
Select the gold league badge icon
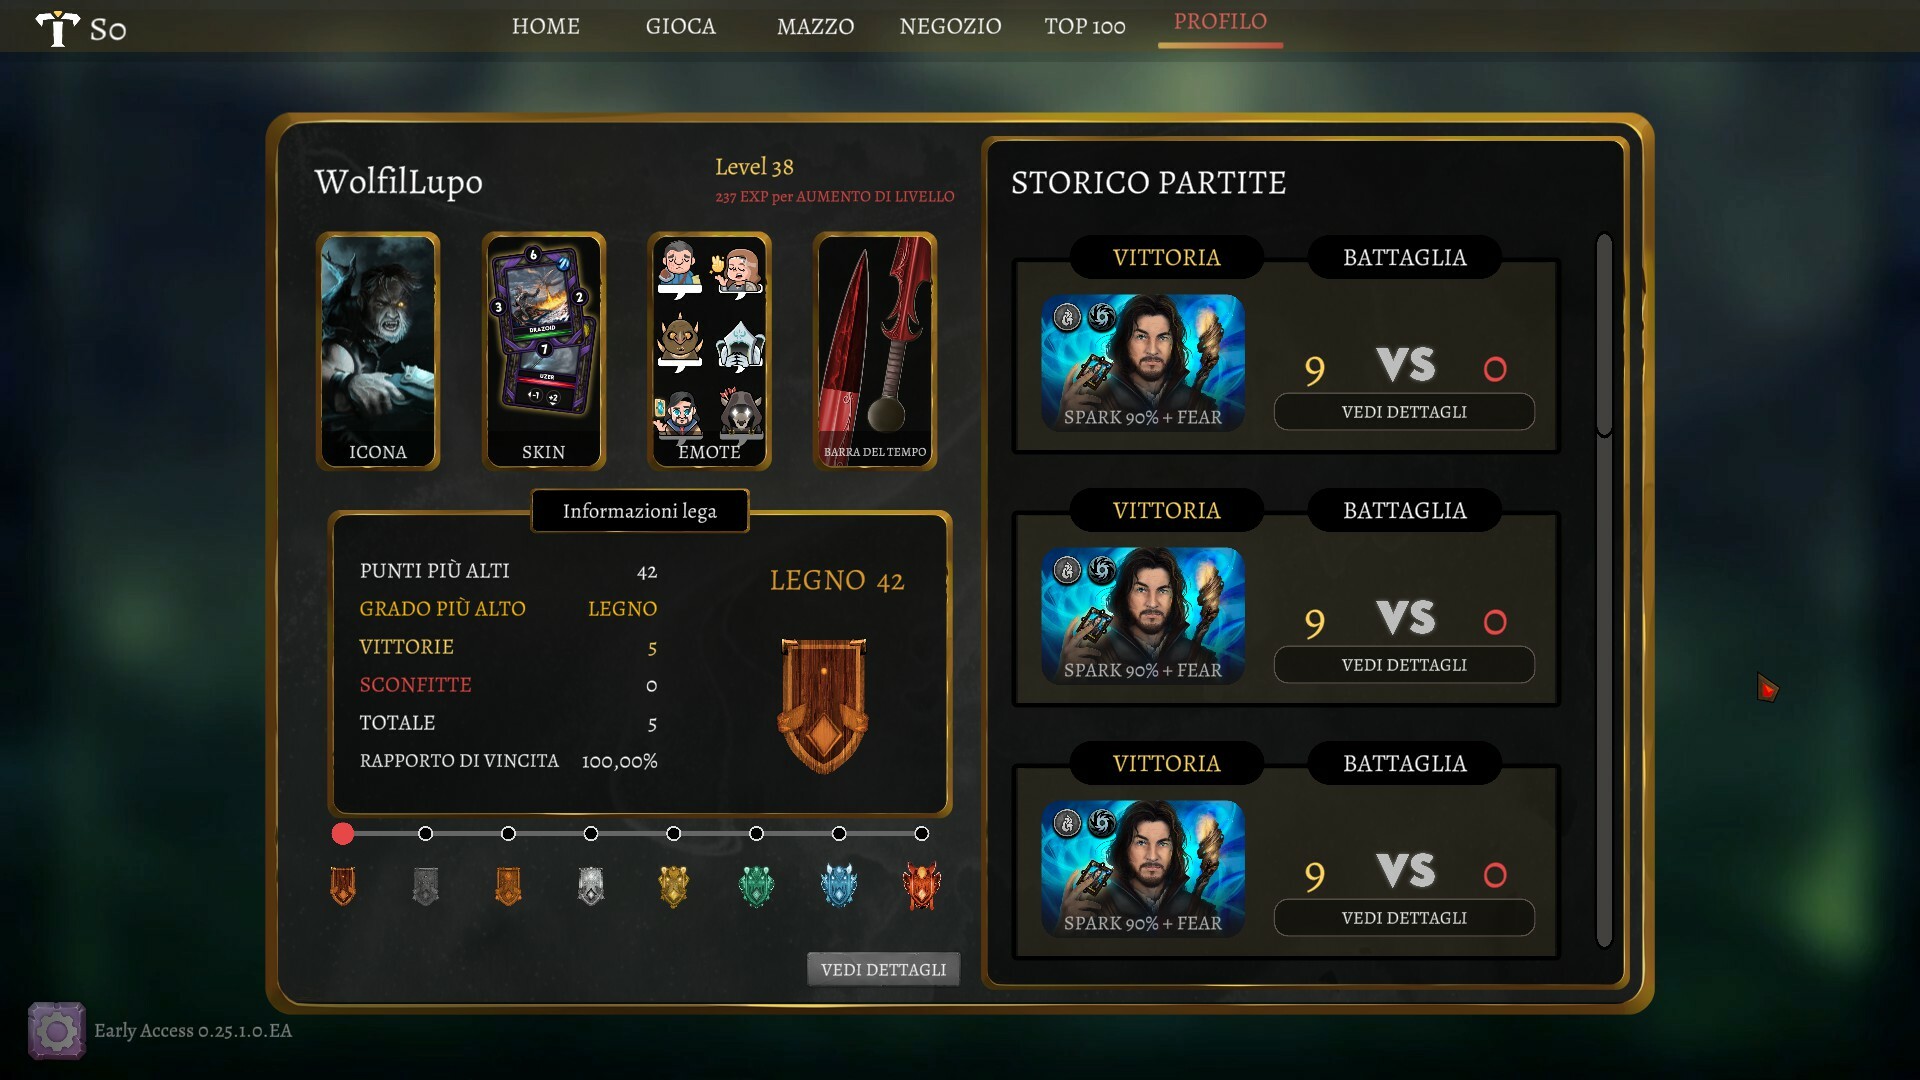coord(674,886)
